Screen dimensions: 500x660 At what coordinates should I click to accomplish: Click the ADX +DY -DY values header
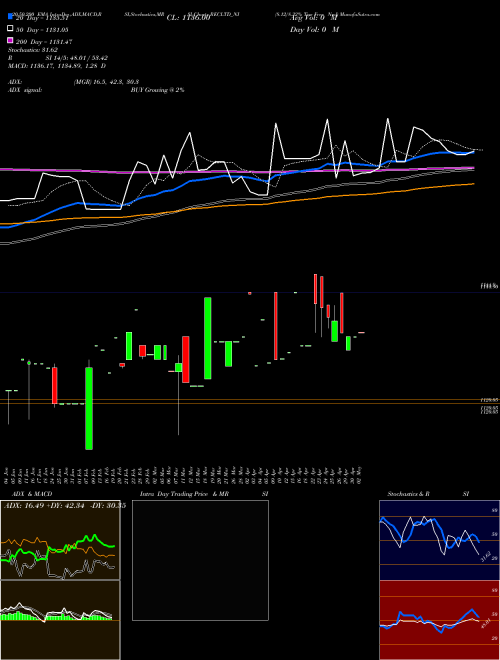(x=64, y=506)
